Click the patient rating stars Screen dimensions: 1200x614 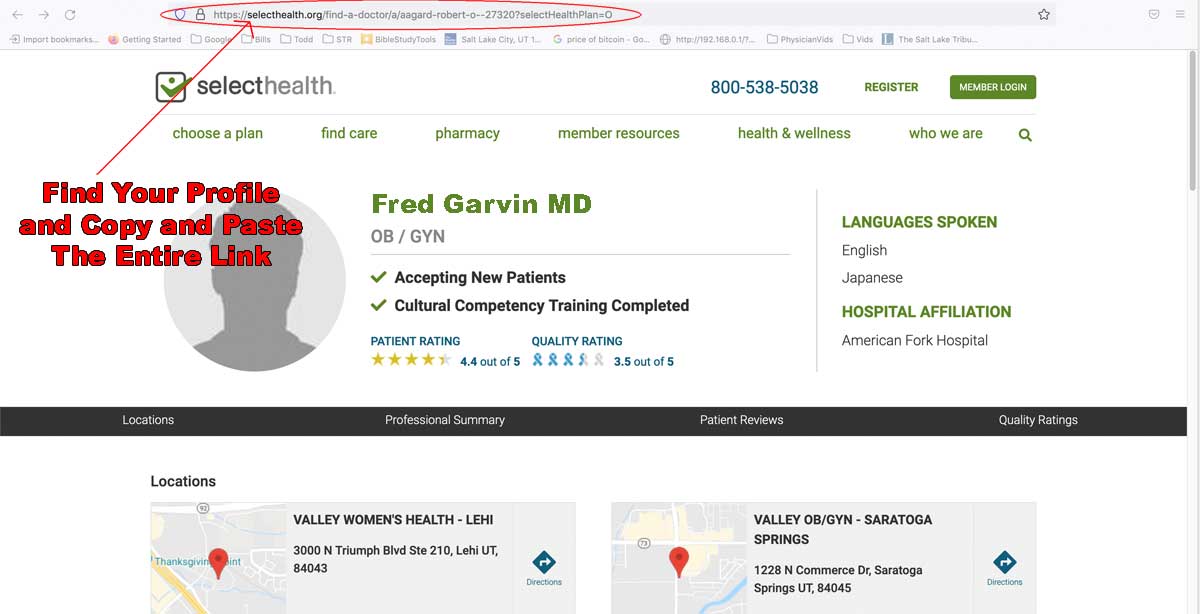pyautogui.click(x=411, y=360)
